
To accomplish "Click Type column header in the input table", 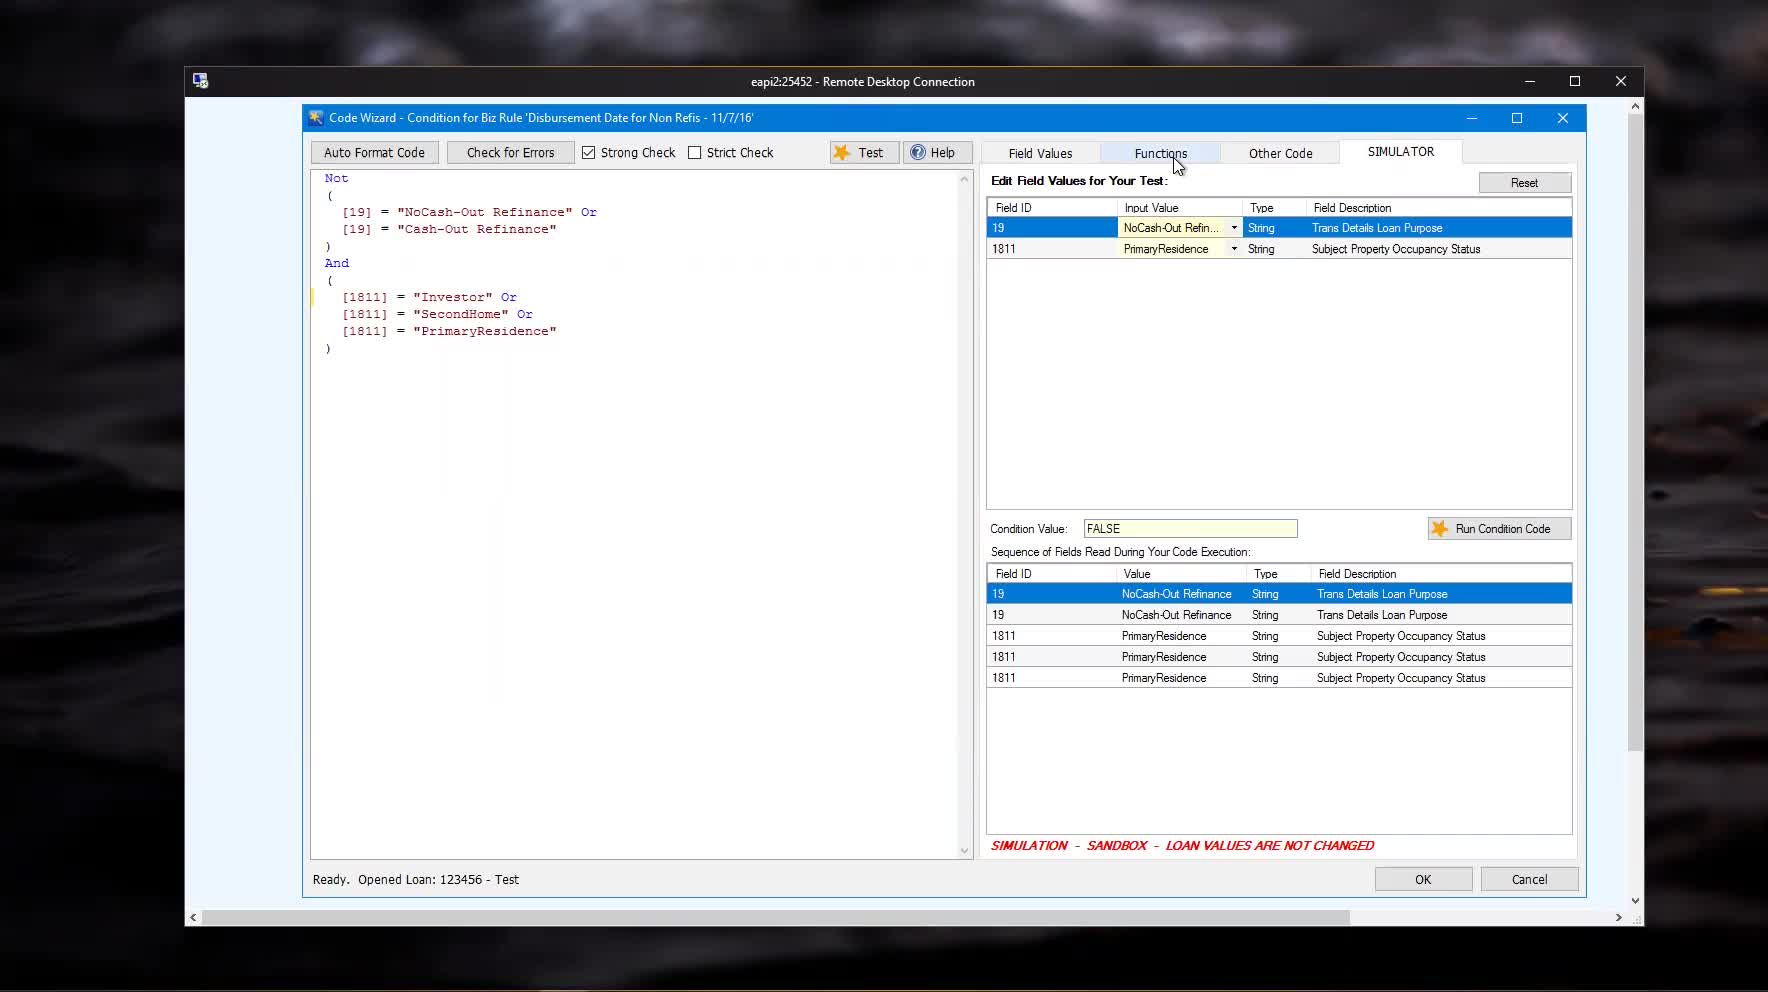I will point(1275,208).
